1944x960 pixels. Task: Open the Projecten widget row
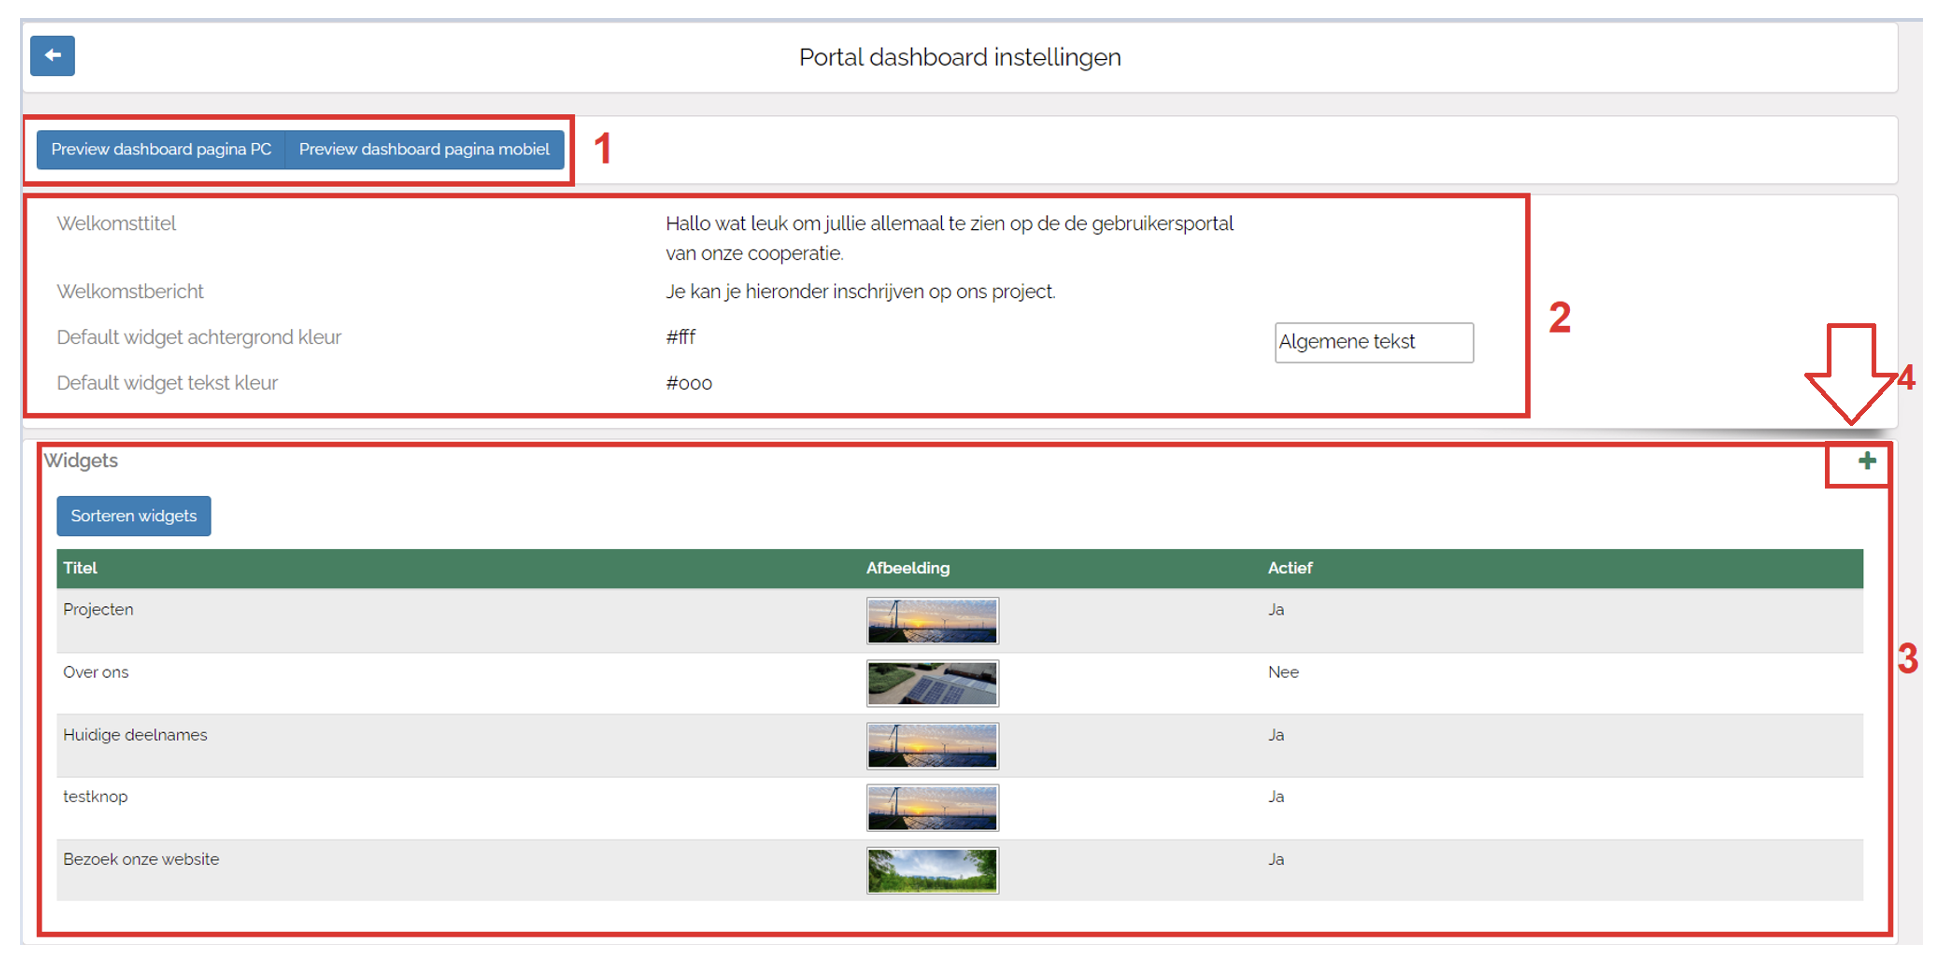pyautogui.click(x=98, y=610)
